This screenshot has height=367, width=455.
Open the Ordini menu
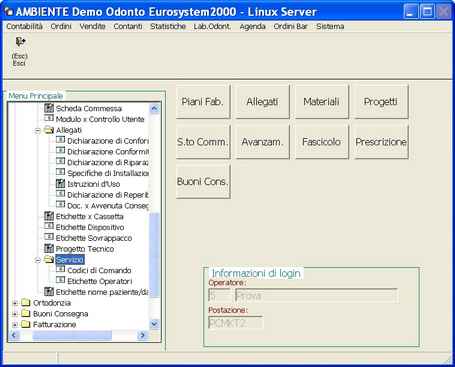click(61, 26)
